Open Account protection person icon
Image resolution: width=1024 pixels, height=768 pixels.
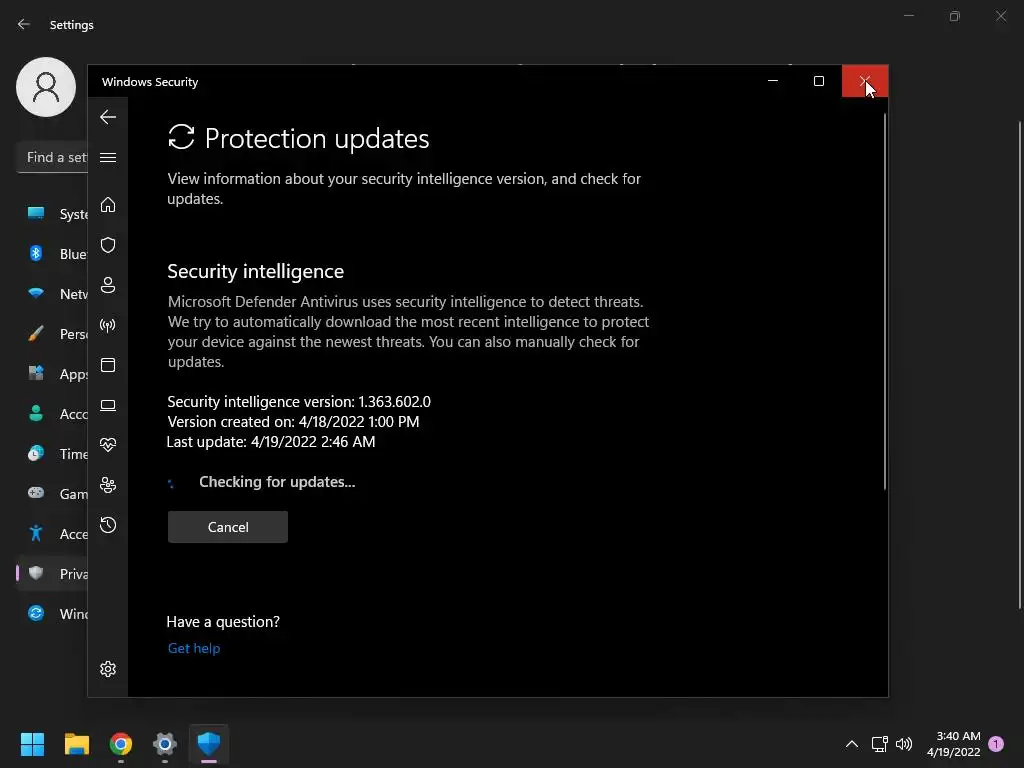tap(108, 285)
